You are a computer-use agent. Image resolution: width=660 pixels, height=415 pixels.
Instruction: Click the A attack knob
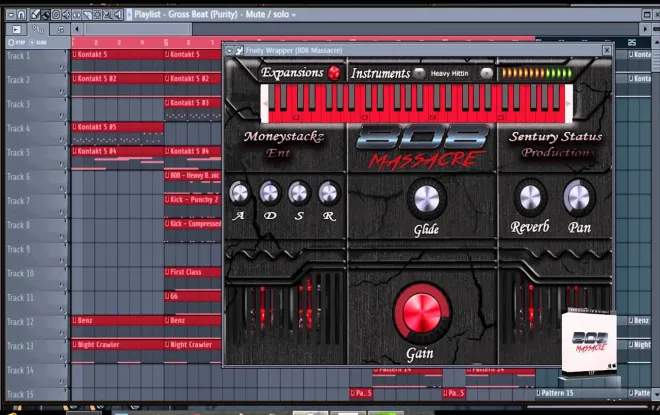[x=240, y=193]
